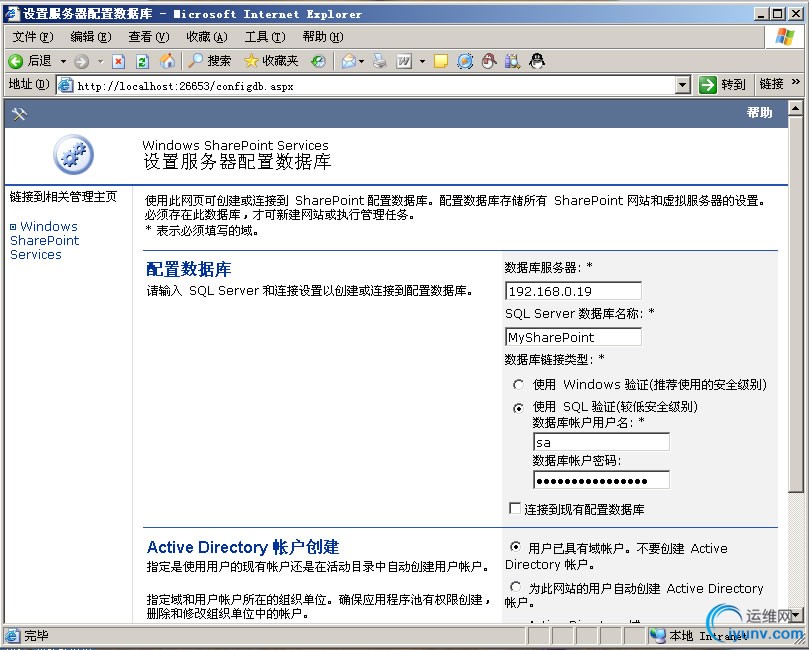Click the Go (转到) green arrow button

(x=722, y=84)
